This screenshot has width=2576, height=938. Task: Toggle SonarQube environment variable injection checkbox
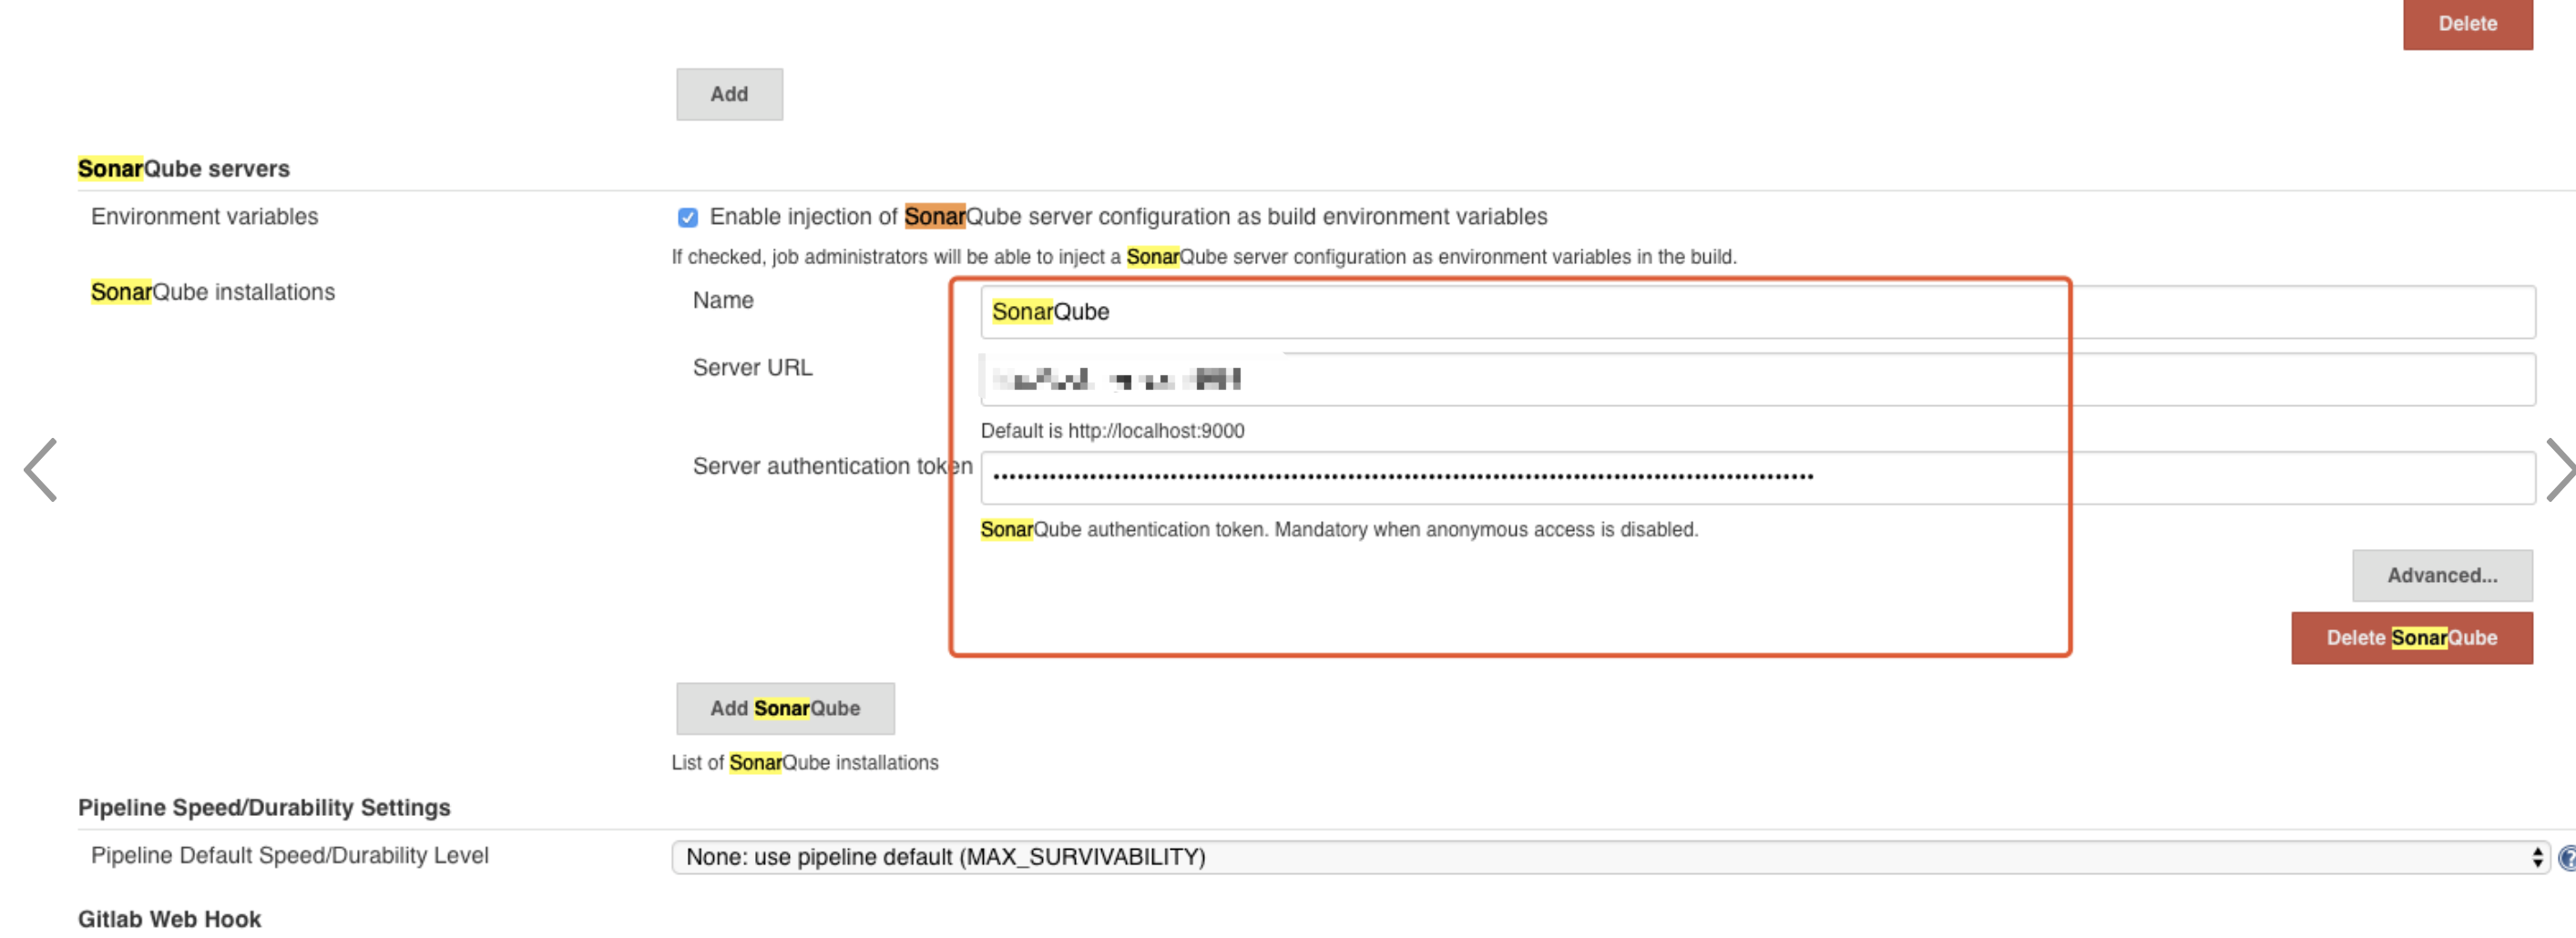pyautogui.click(x=687, y=217)
